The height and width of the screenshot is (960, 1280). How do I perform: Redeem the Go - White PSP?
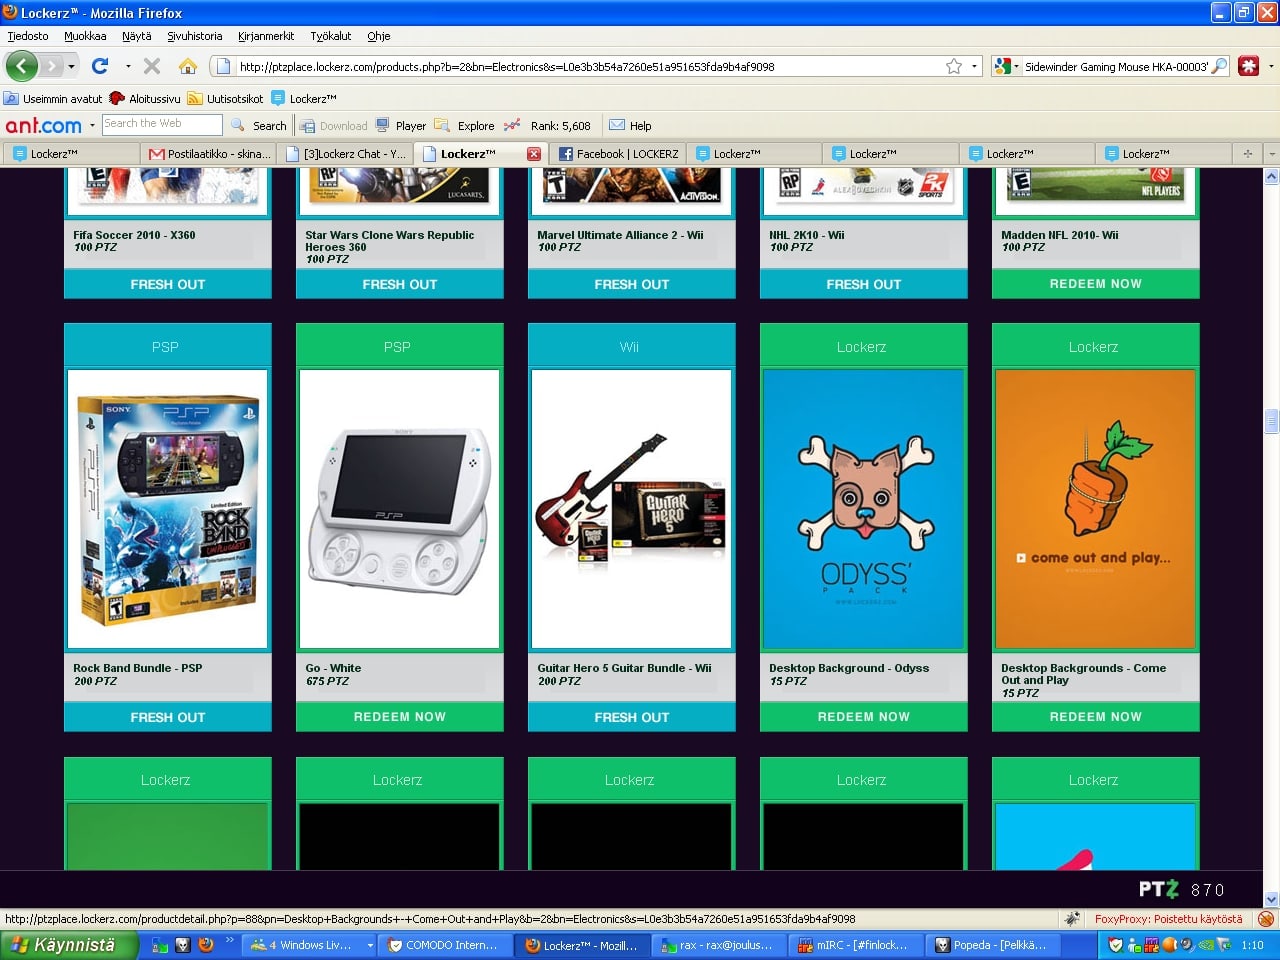(399, 717)
